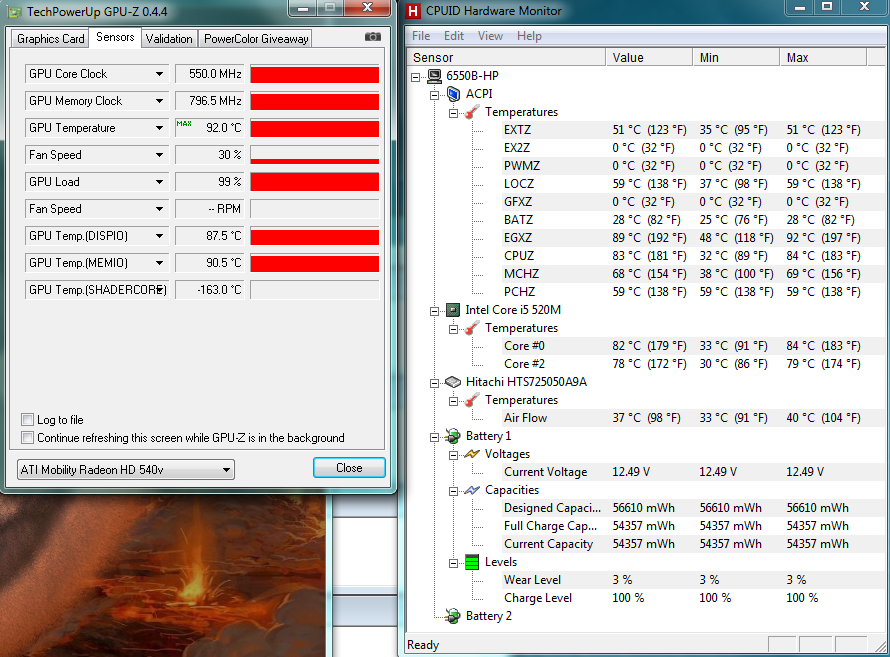The height and width of the screenshot is (657, 890).
Task: Open the GPU Core Clock sensor dropdown
Action: pos(159,74)
